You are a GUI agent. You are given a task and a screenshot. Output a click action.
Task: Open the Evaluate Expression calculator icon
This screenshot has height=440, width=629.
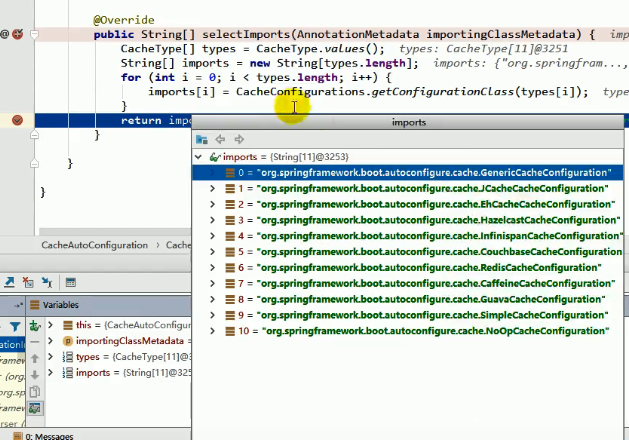point(71,282)
